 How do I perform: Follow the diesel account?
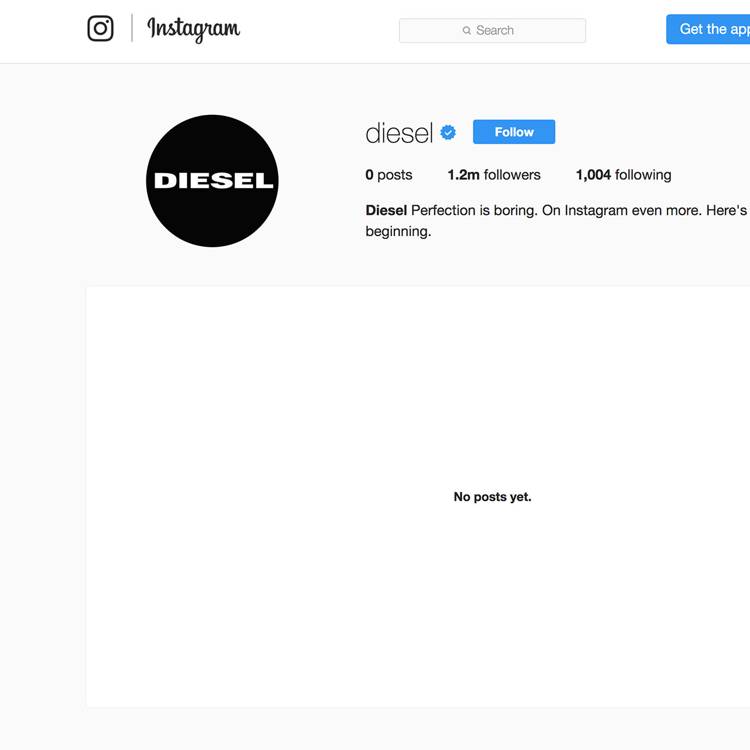[514, 132]
